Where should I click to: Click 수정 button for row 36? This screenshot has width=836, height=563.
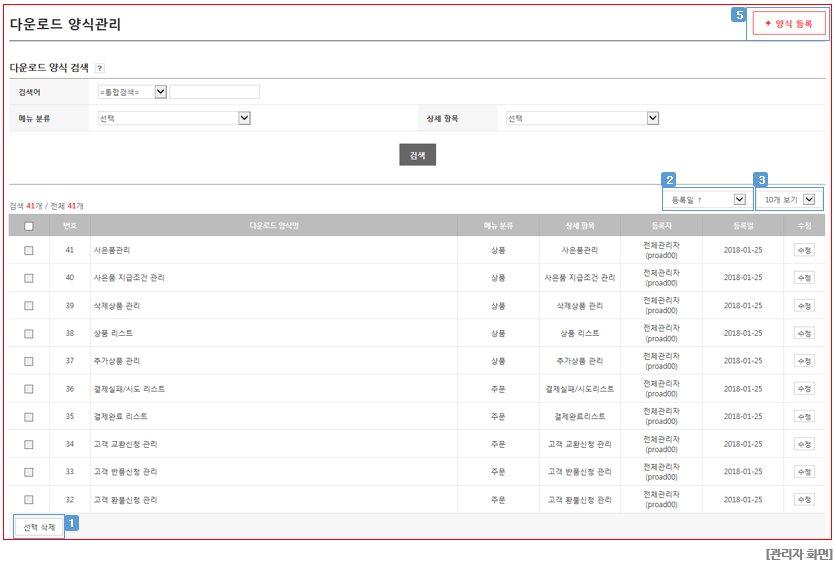(x=805, y=389)
